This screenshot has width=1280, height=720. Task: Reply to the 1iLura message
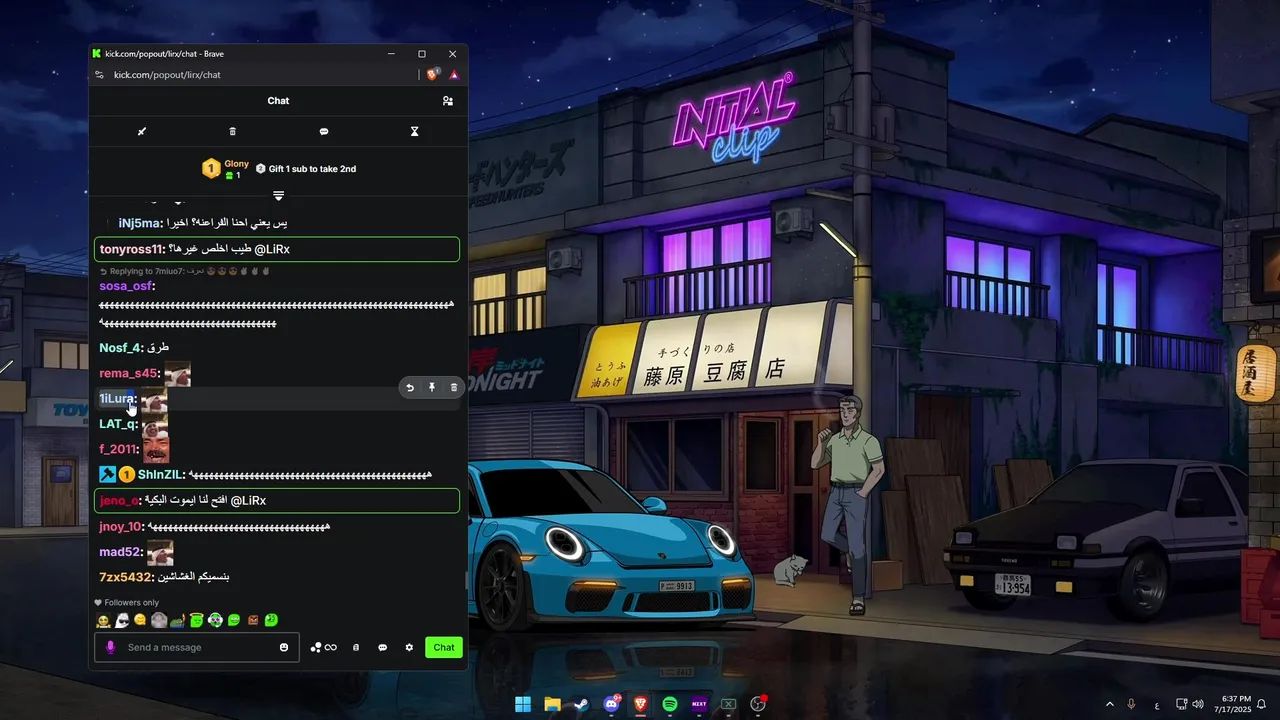click(410, 388)
